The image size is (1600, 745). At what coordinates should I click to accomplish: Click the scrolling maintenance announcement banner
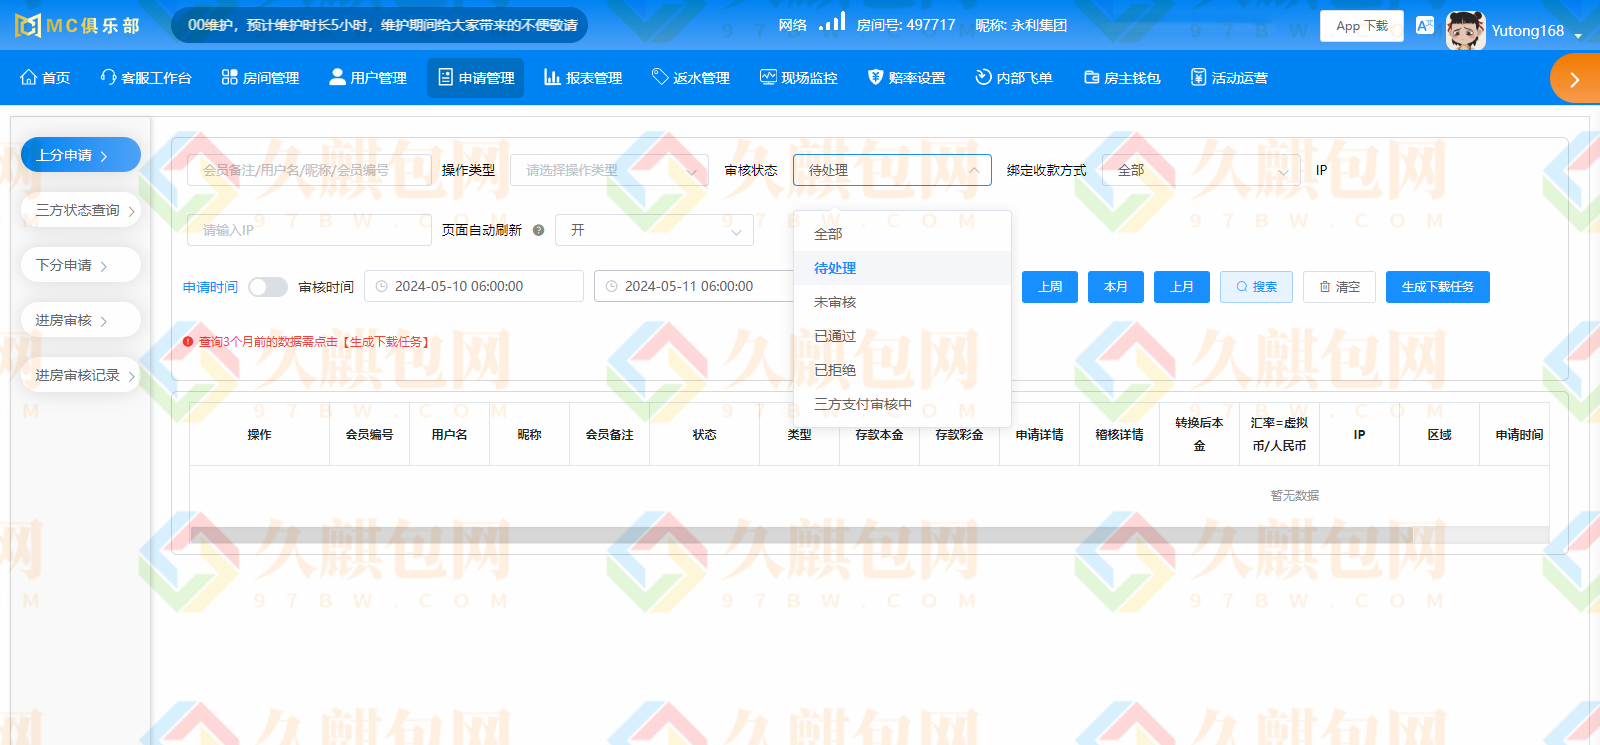[380, 25]
